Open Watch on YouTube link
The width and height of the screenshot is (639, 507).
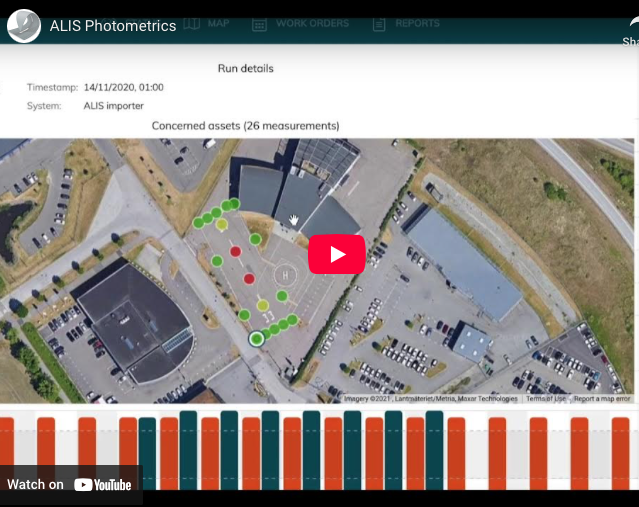[70, 485]
